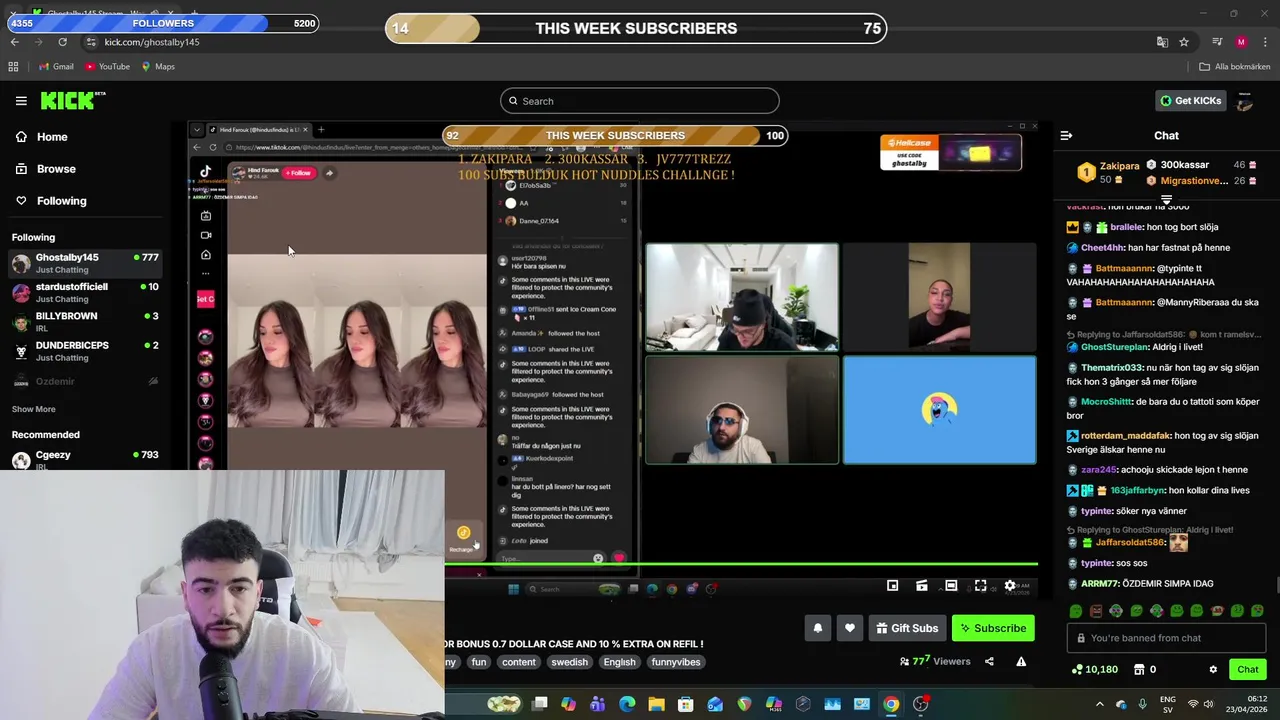Click the banned chat input box
Screen dimensions: 1280x720
pos(1165,638)
